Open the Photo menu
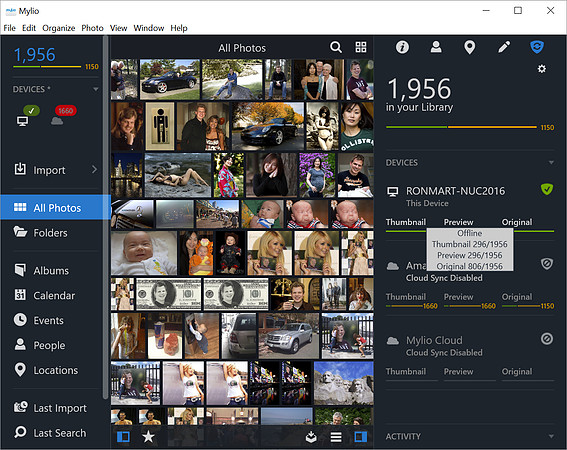The width and height of the screenshot is (567, 450). [x=92, y=28]
